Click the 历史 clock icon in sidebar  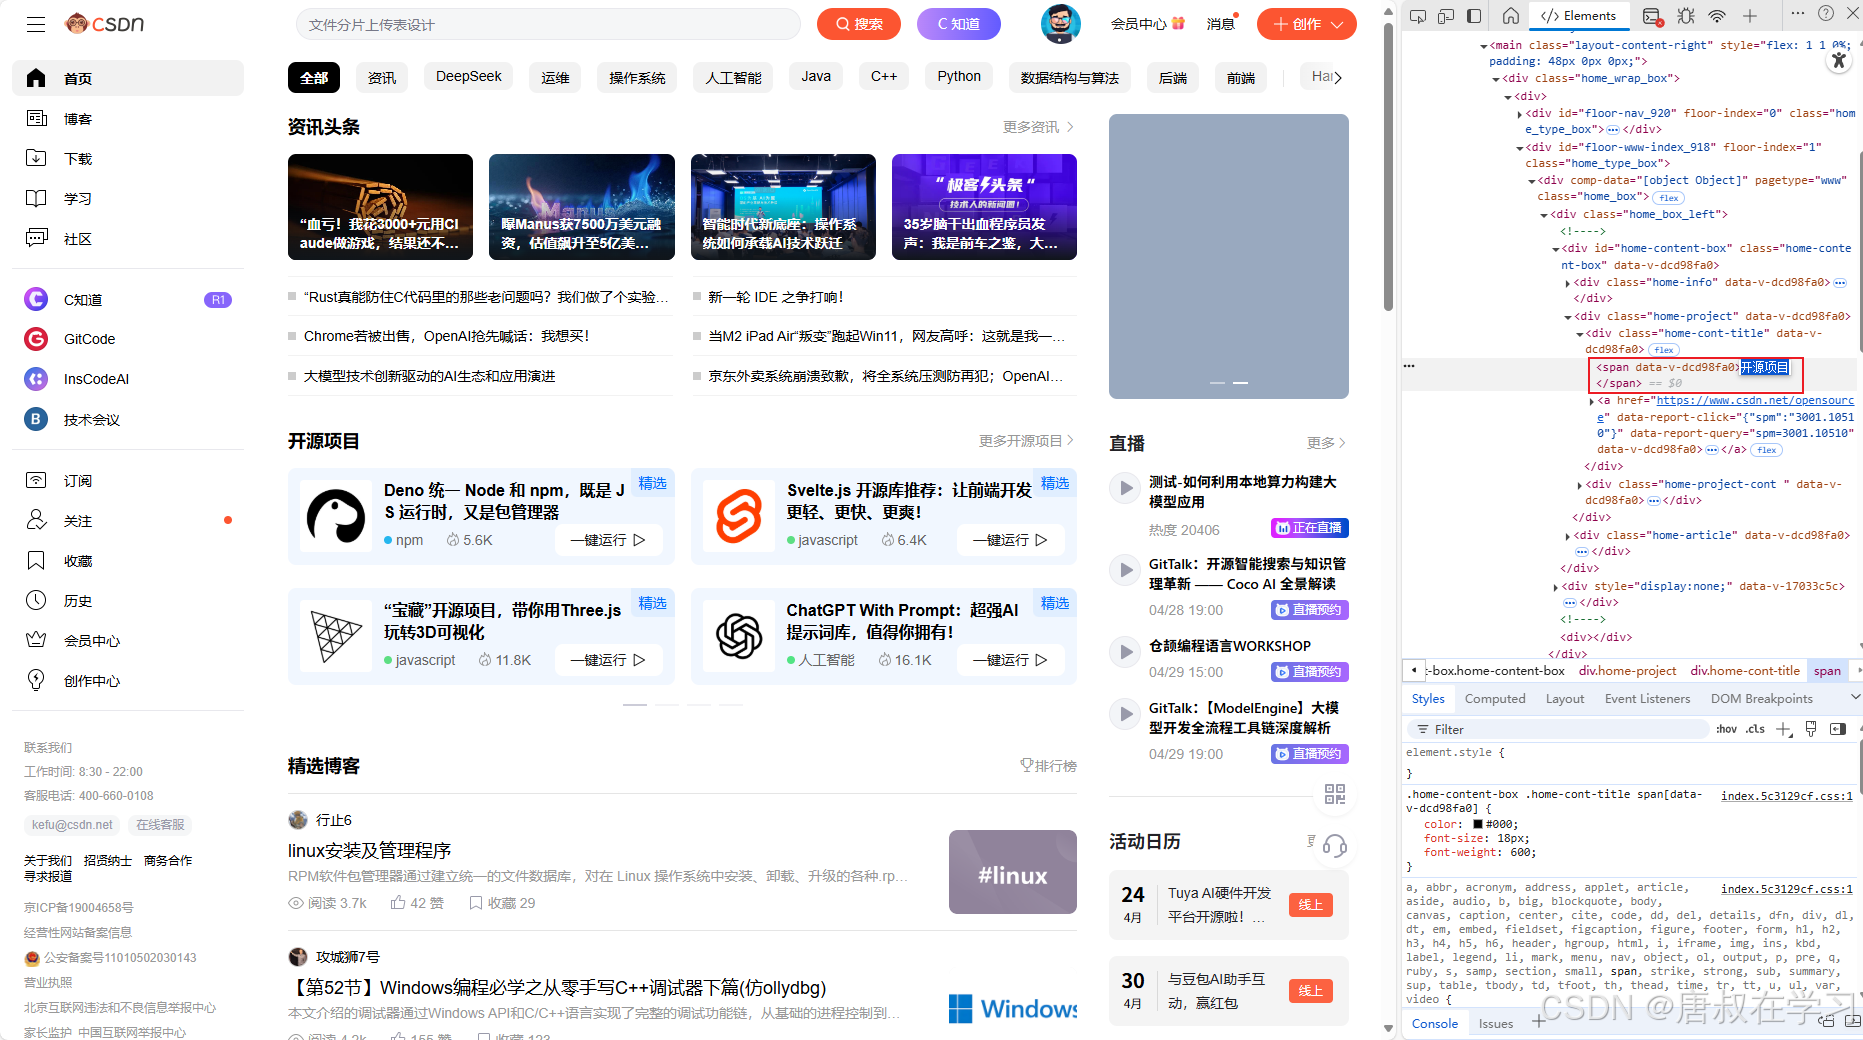tap(36, 600)
